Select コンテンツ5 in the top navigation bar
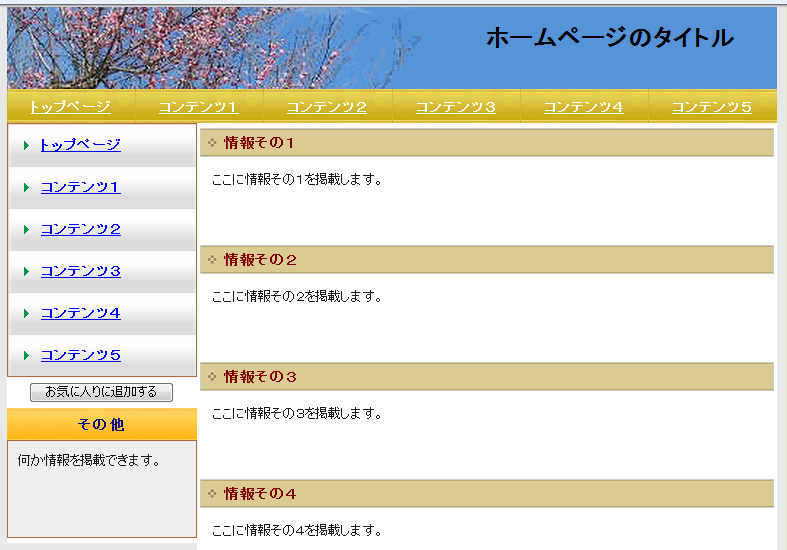The image size is (787, 550). point(711,107)
